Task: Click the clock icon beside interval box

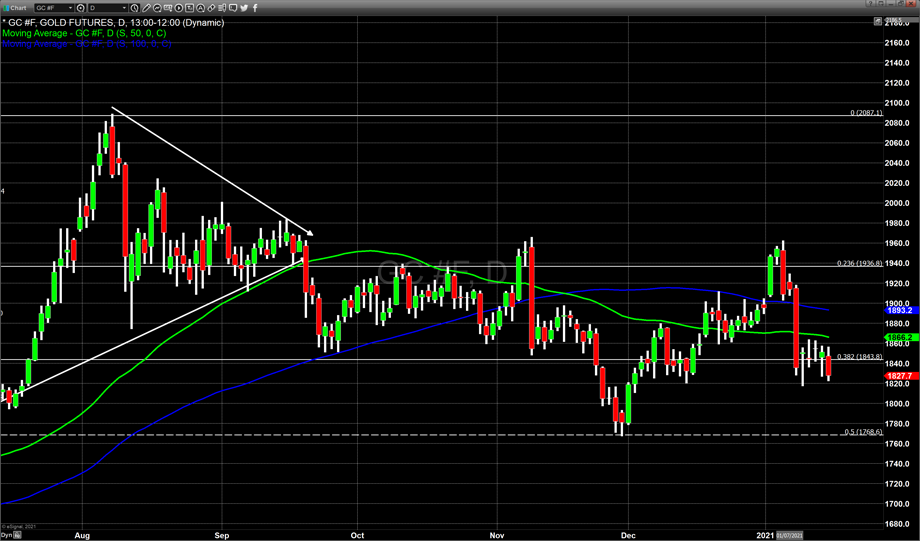Action: click(134, 8)
